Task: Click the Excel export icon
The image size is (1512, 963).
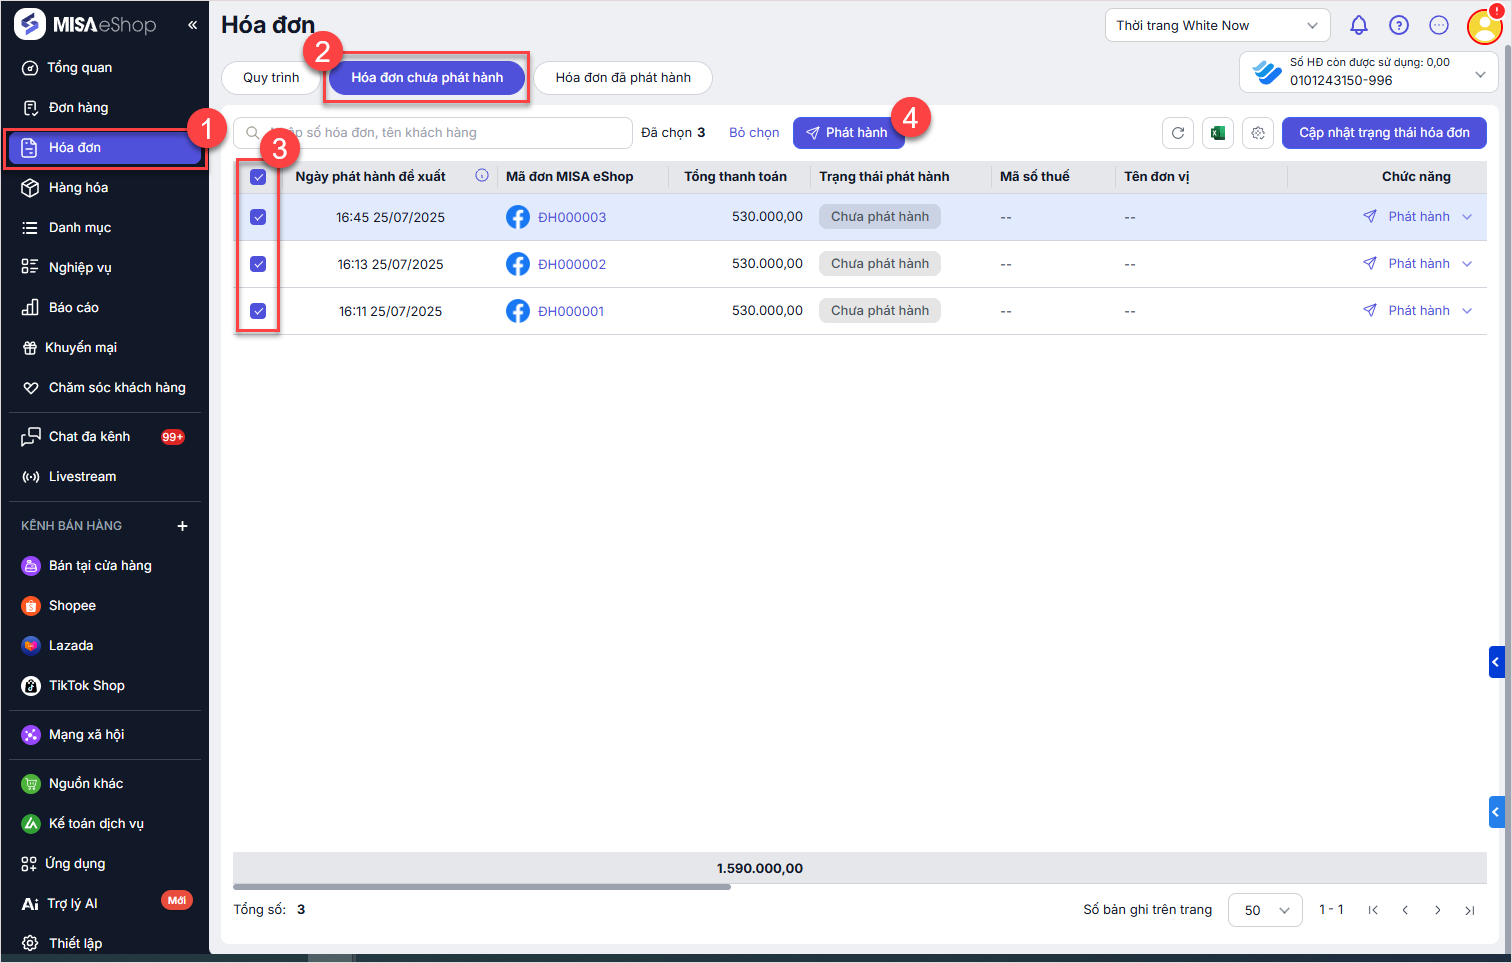Action: click(1217, 133)
